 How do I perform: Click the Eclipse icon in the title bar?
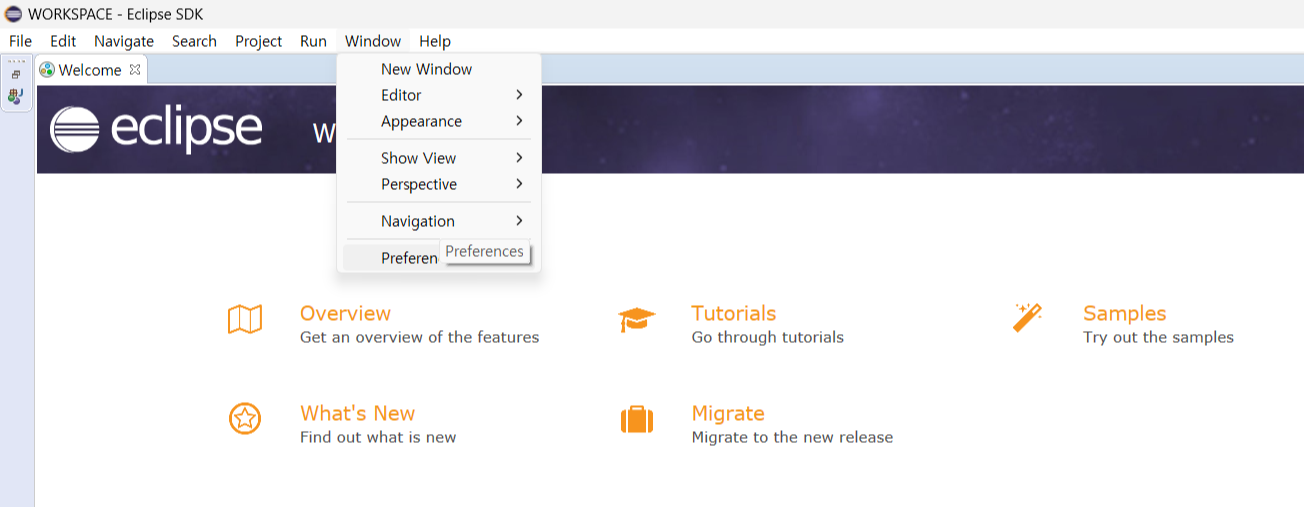click(14, 14)
